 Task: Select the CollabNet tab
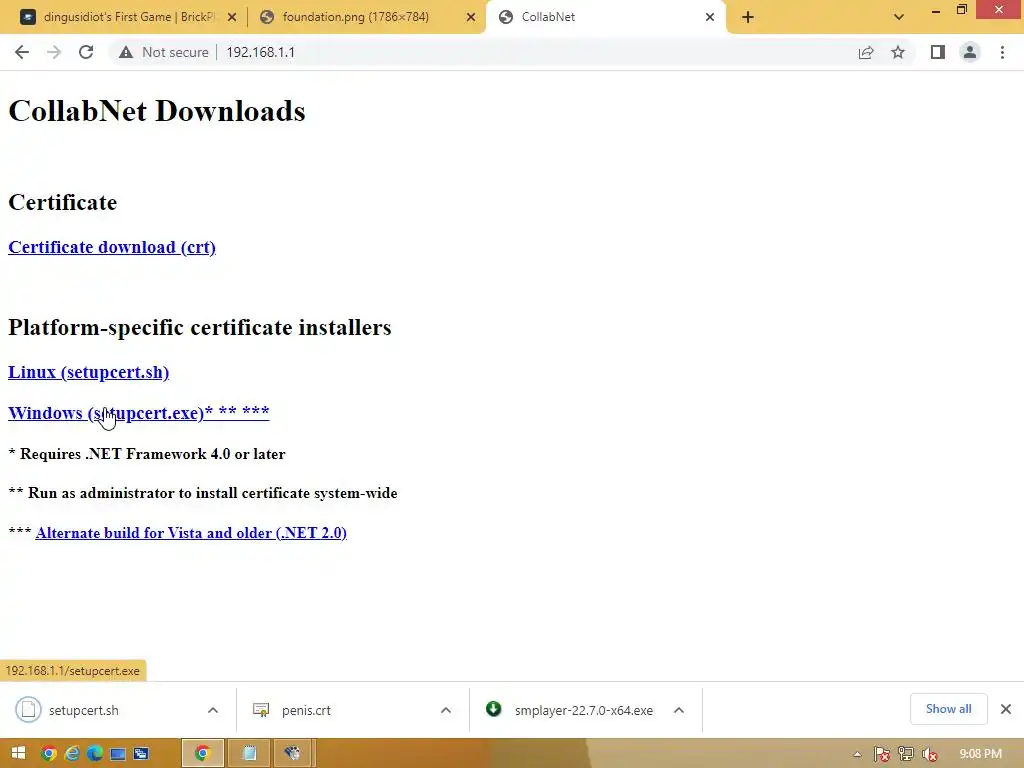(x=548, y=17)
